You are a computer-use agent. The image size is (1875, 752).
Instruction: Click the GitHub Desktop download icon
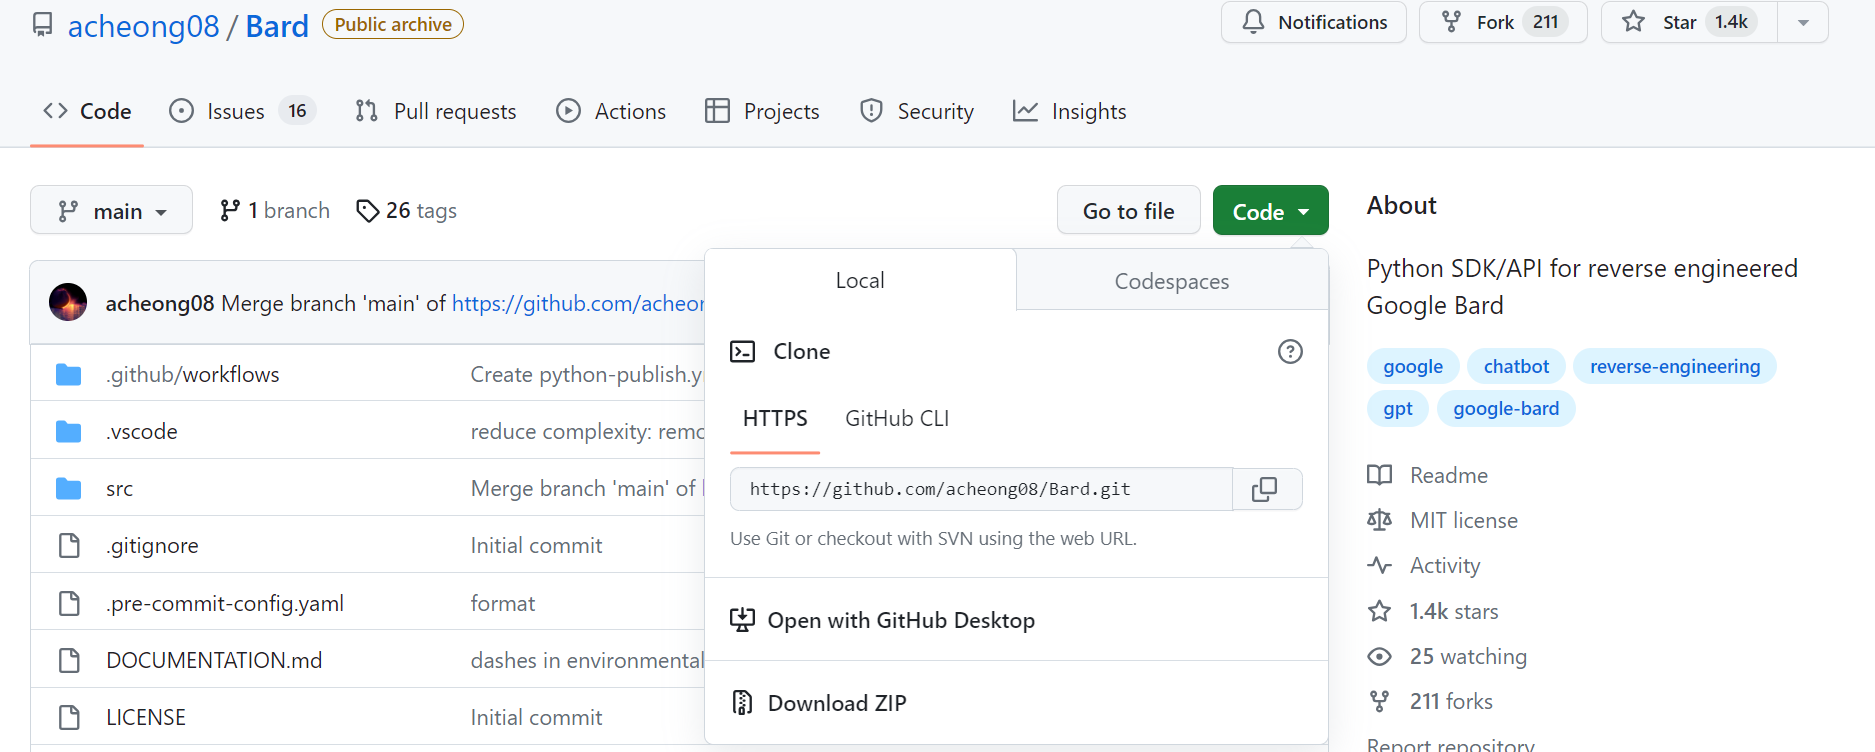[x=742, y=620]
